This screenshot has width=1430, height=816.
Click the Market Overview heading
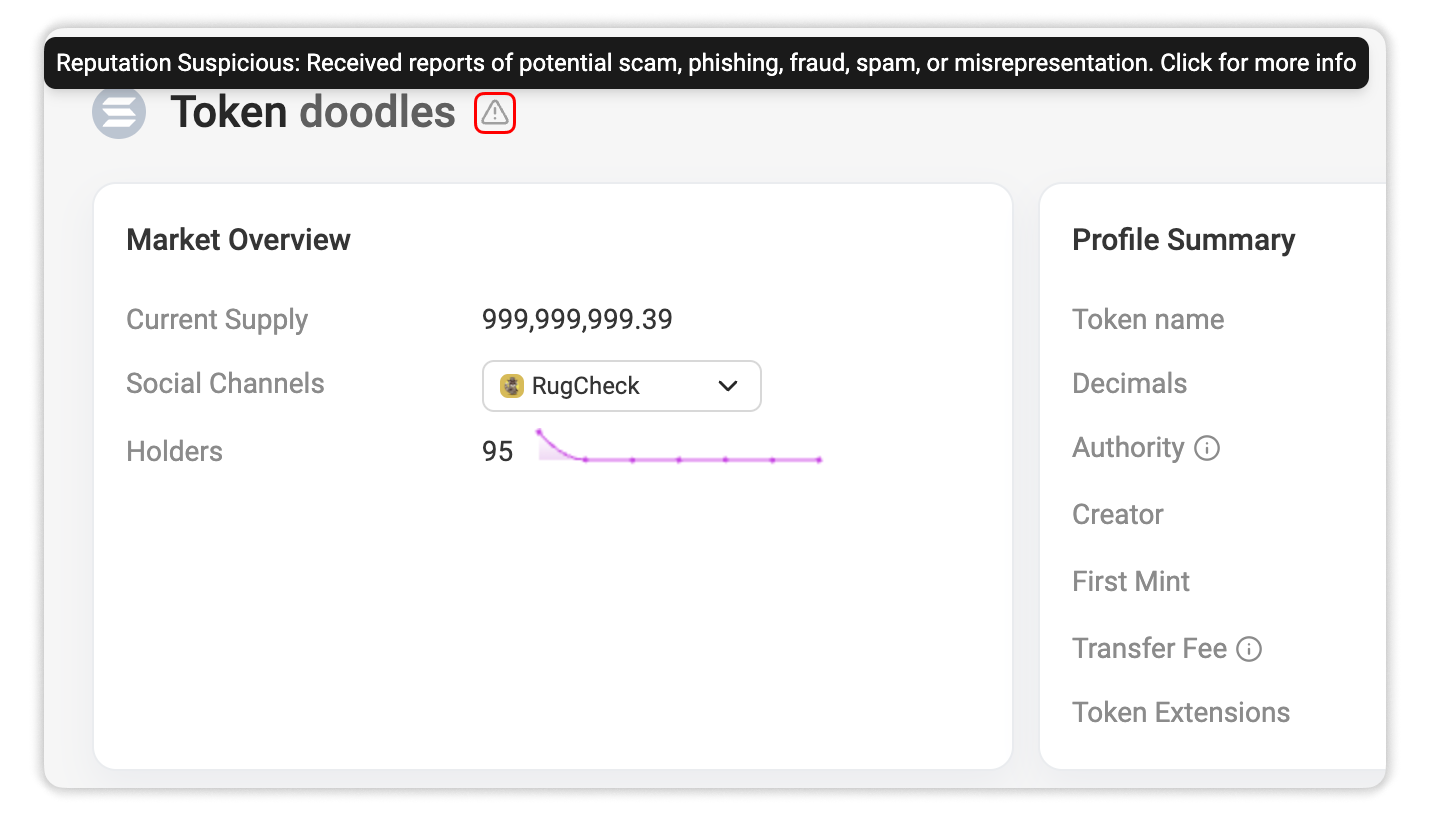238,240
